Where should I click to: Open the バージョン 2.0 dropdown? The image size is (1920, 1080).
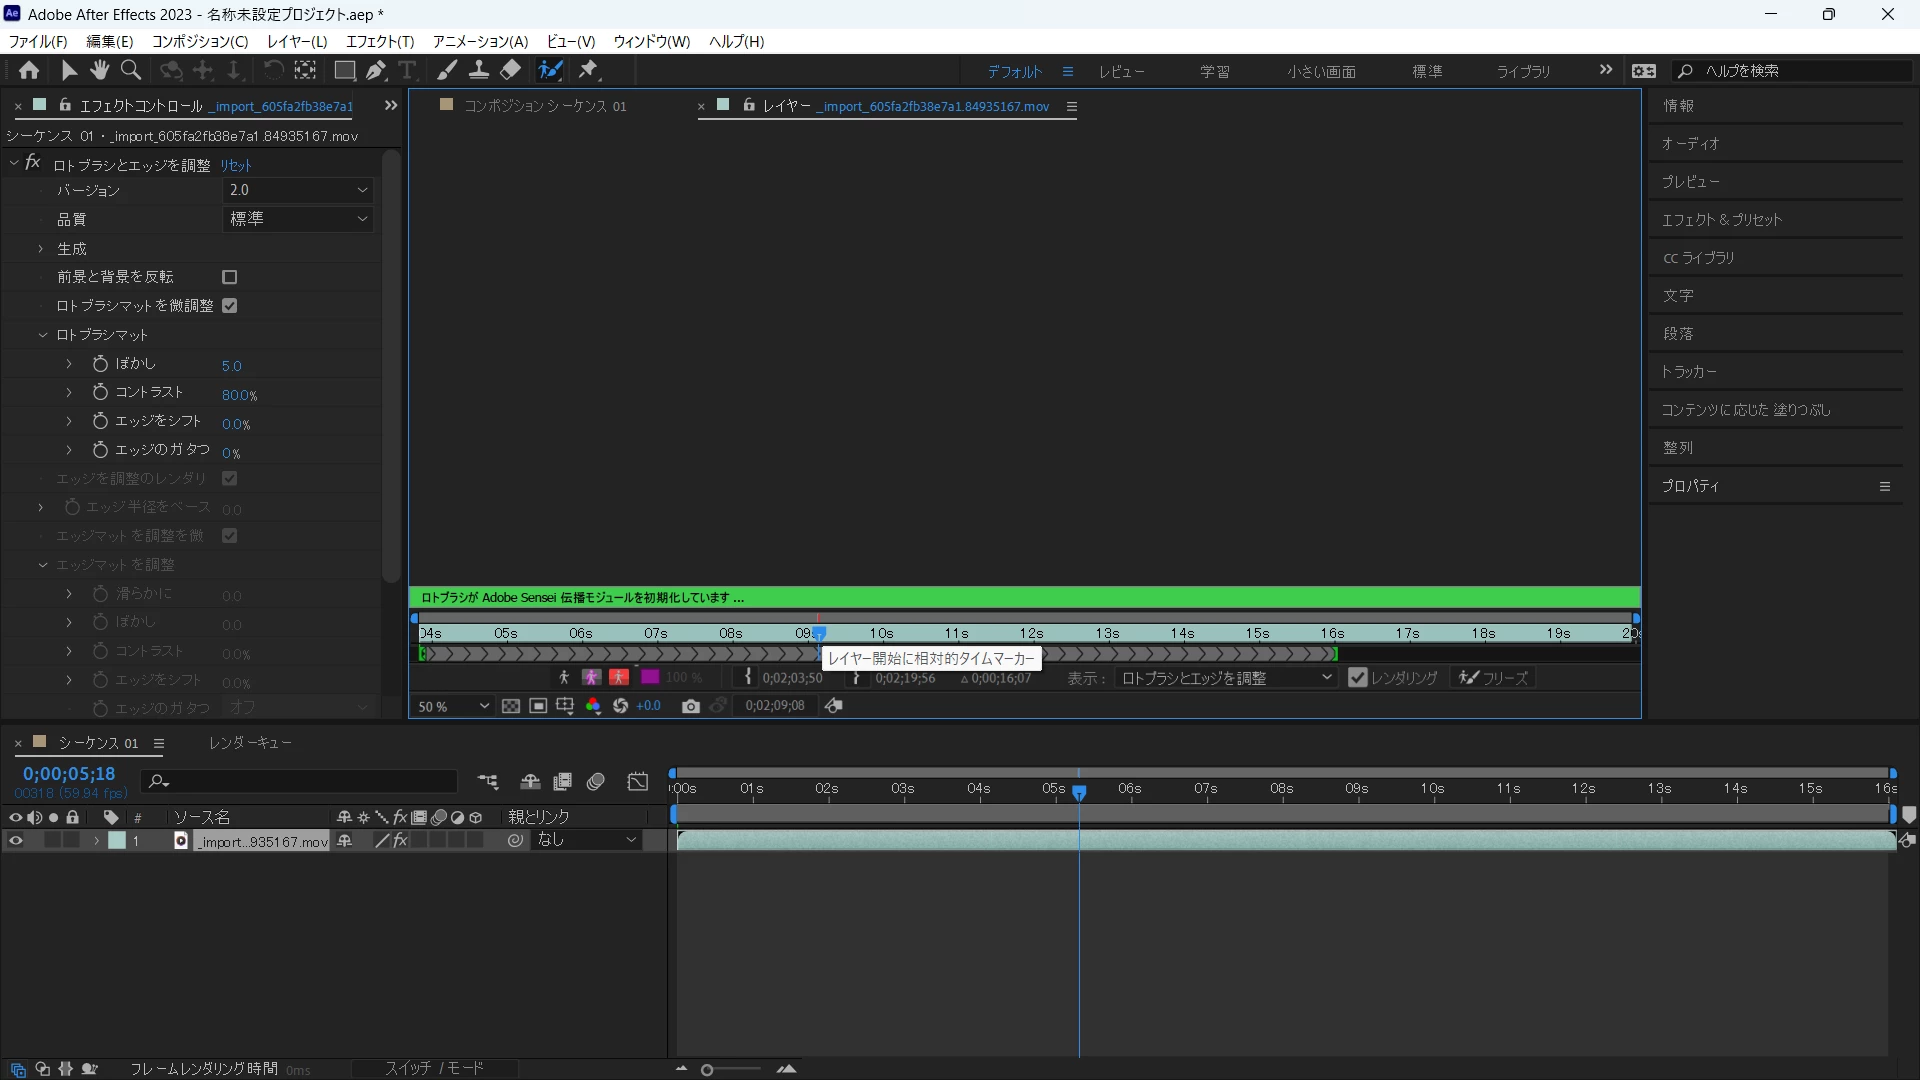297,190
